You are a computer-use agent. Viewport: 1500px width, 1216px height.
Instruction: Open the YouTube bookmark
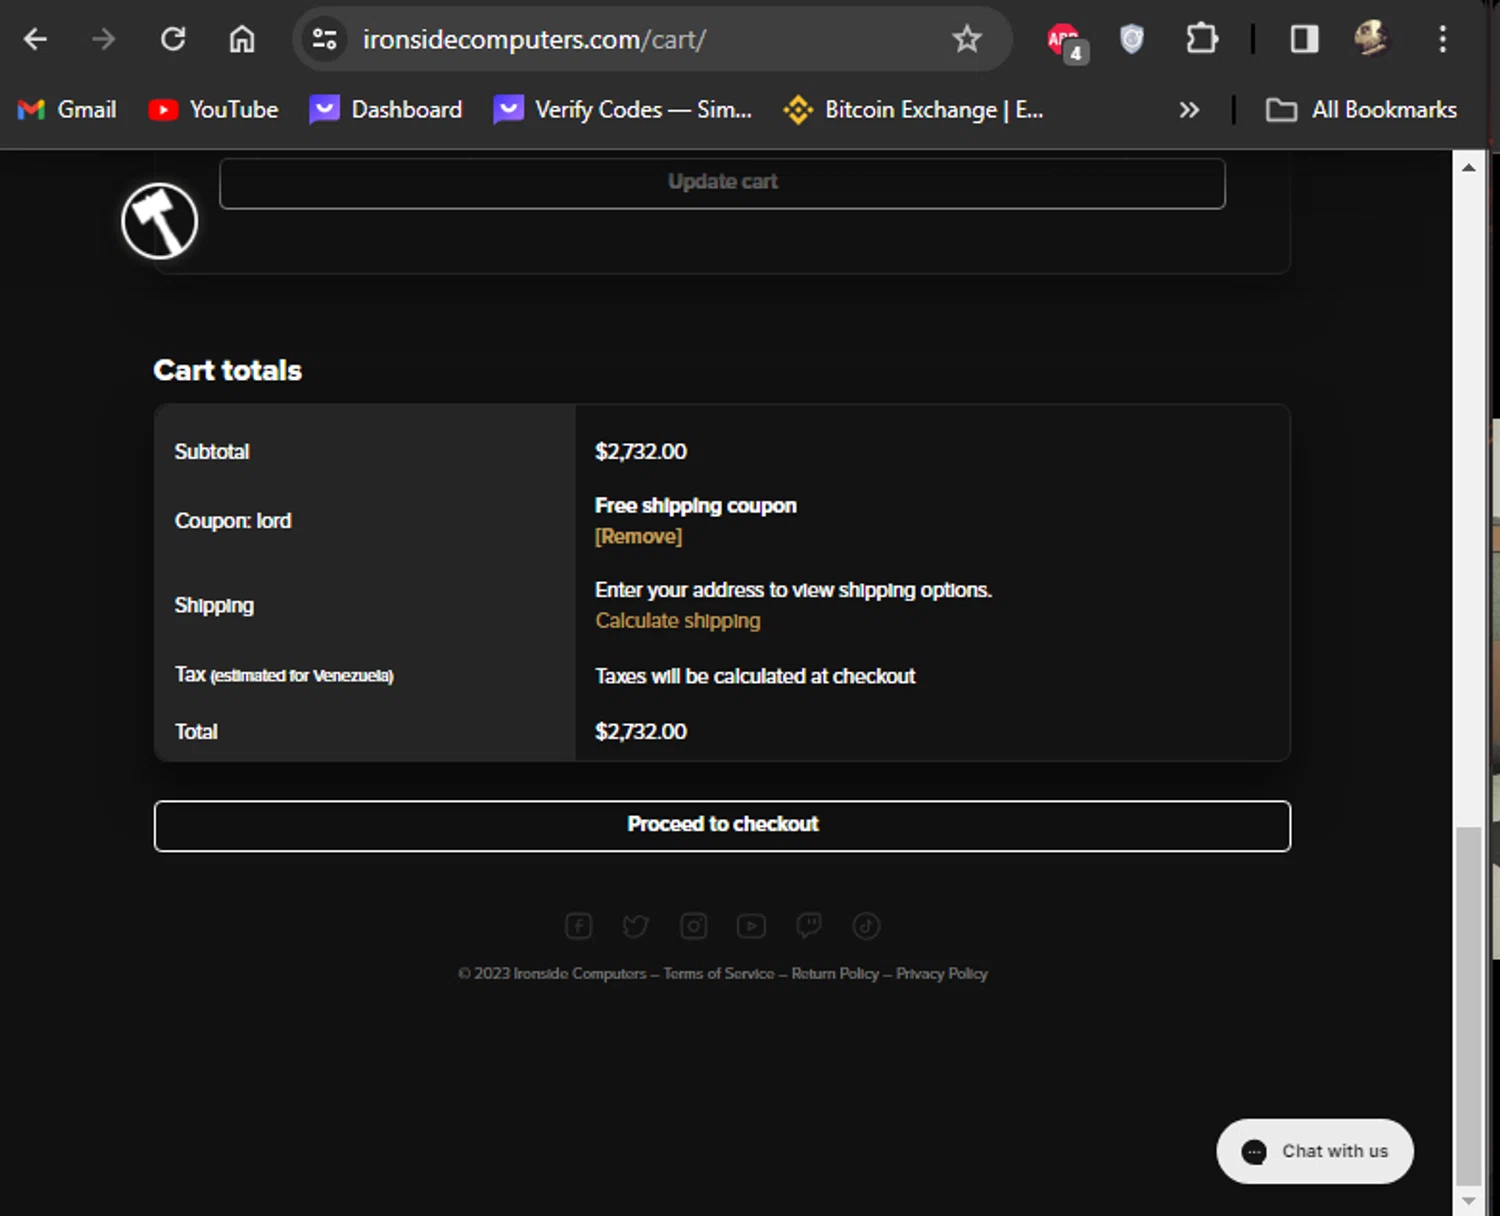tap(213, 110)
